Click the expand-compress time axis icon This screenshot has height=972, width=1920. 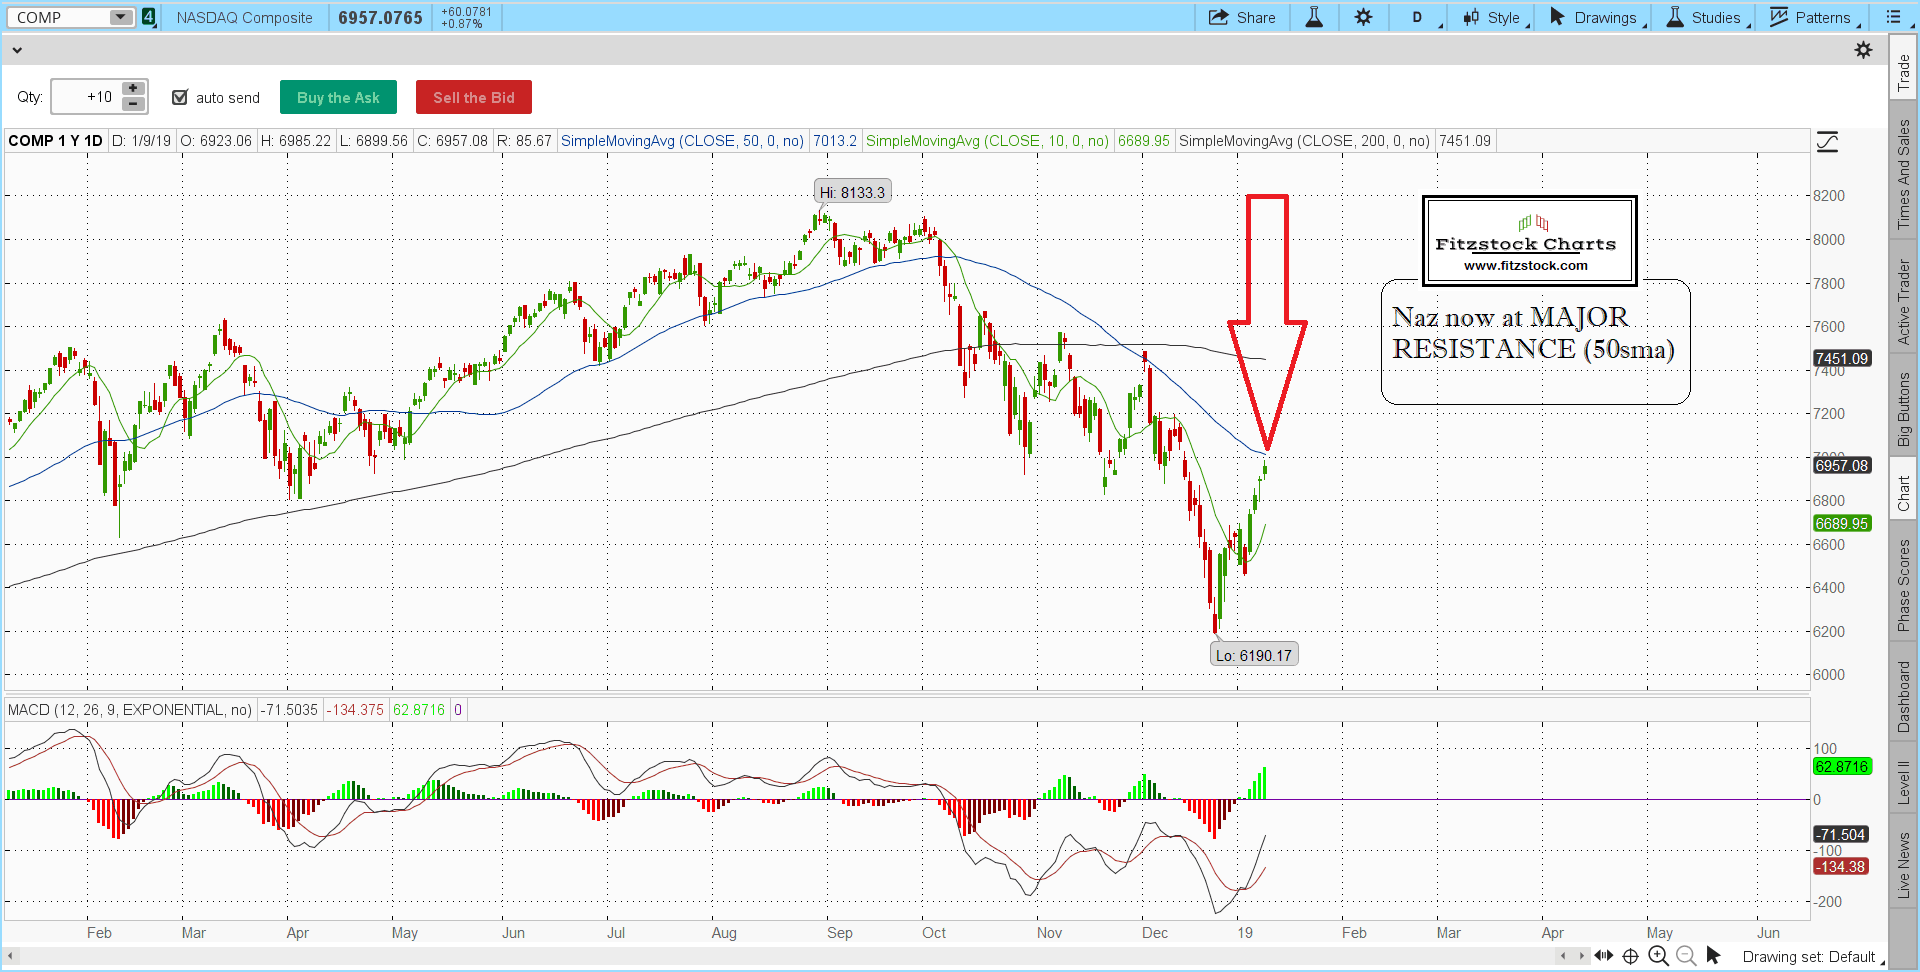click(x=1603, y=956)
